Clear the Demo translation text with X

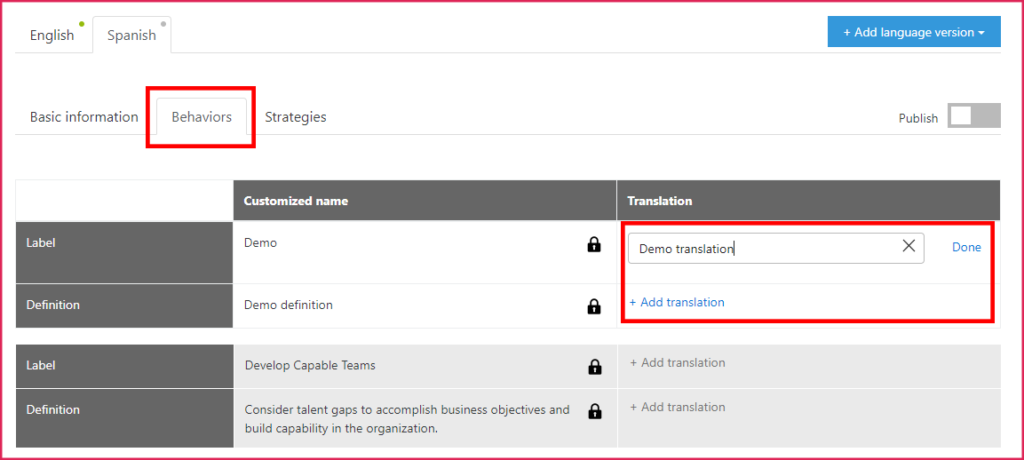point(908,247)
